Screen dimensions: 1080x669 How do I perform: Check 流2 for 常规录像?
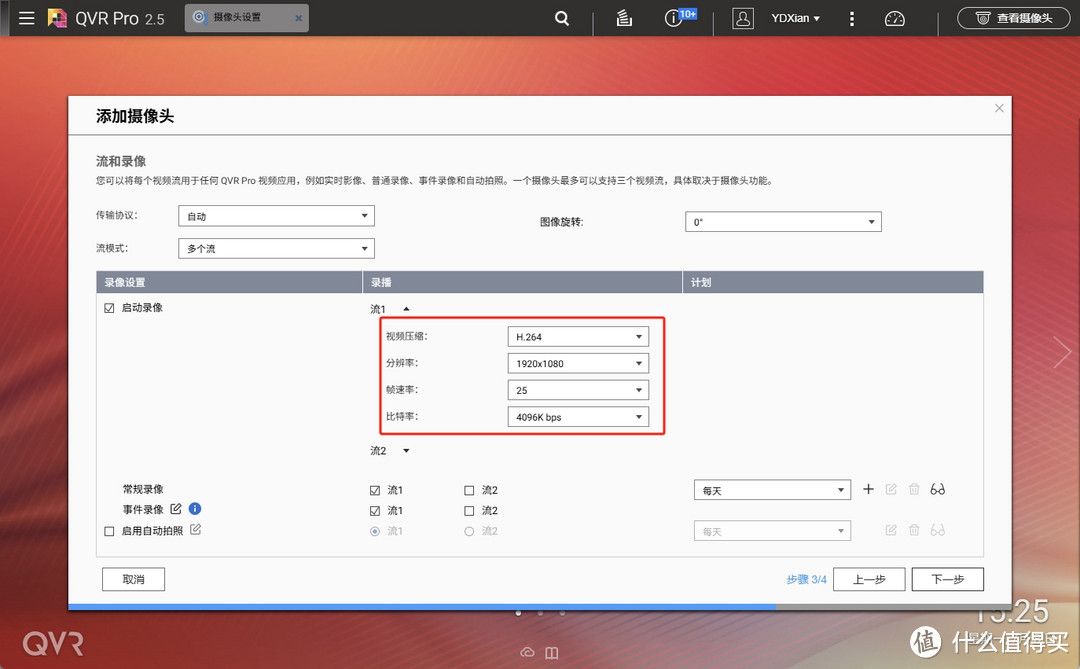click(468, 489)
